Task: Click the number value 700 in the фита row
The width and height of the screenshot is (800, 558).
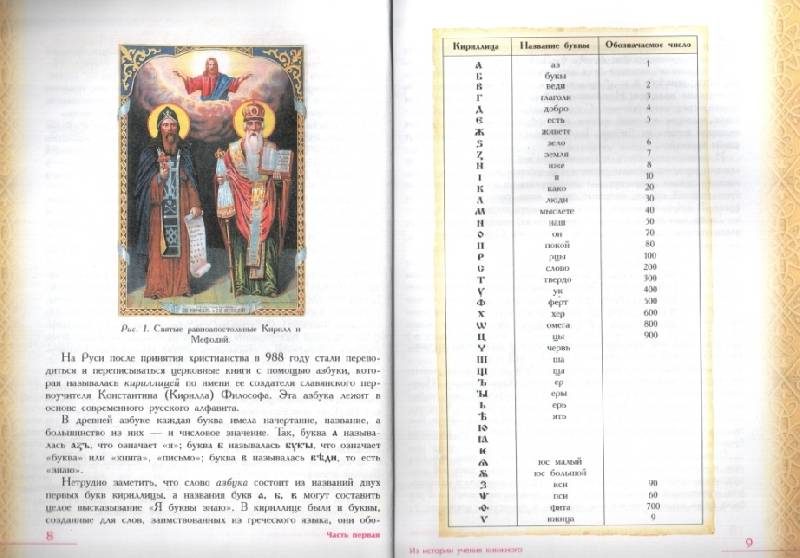Action: pyautogui.click(x=653, y=506)
